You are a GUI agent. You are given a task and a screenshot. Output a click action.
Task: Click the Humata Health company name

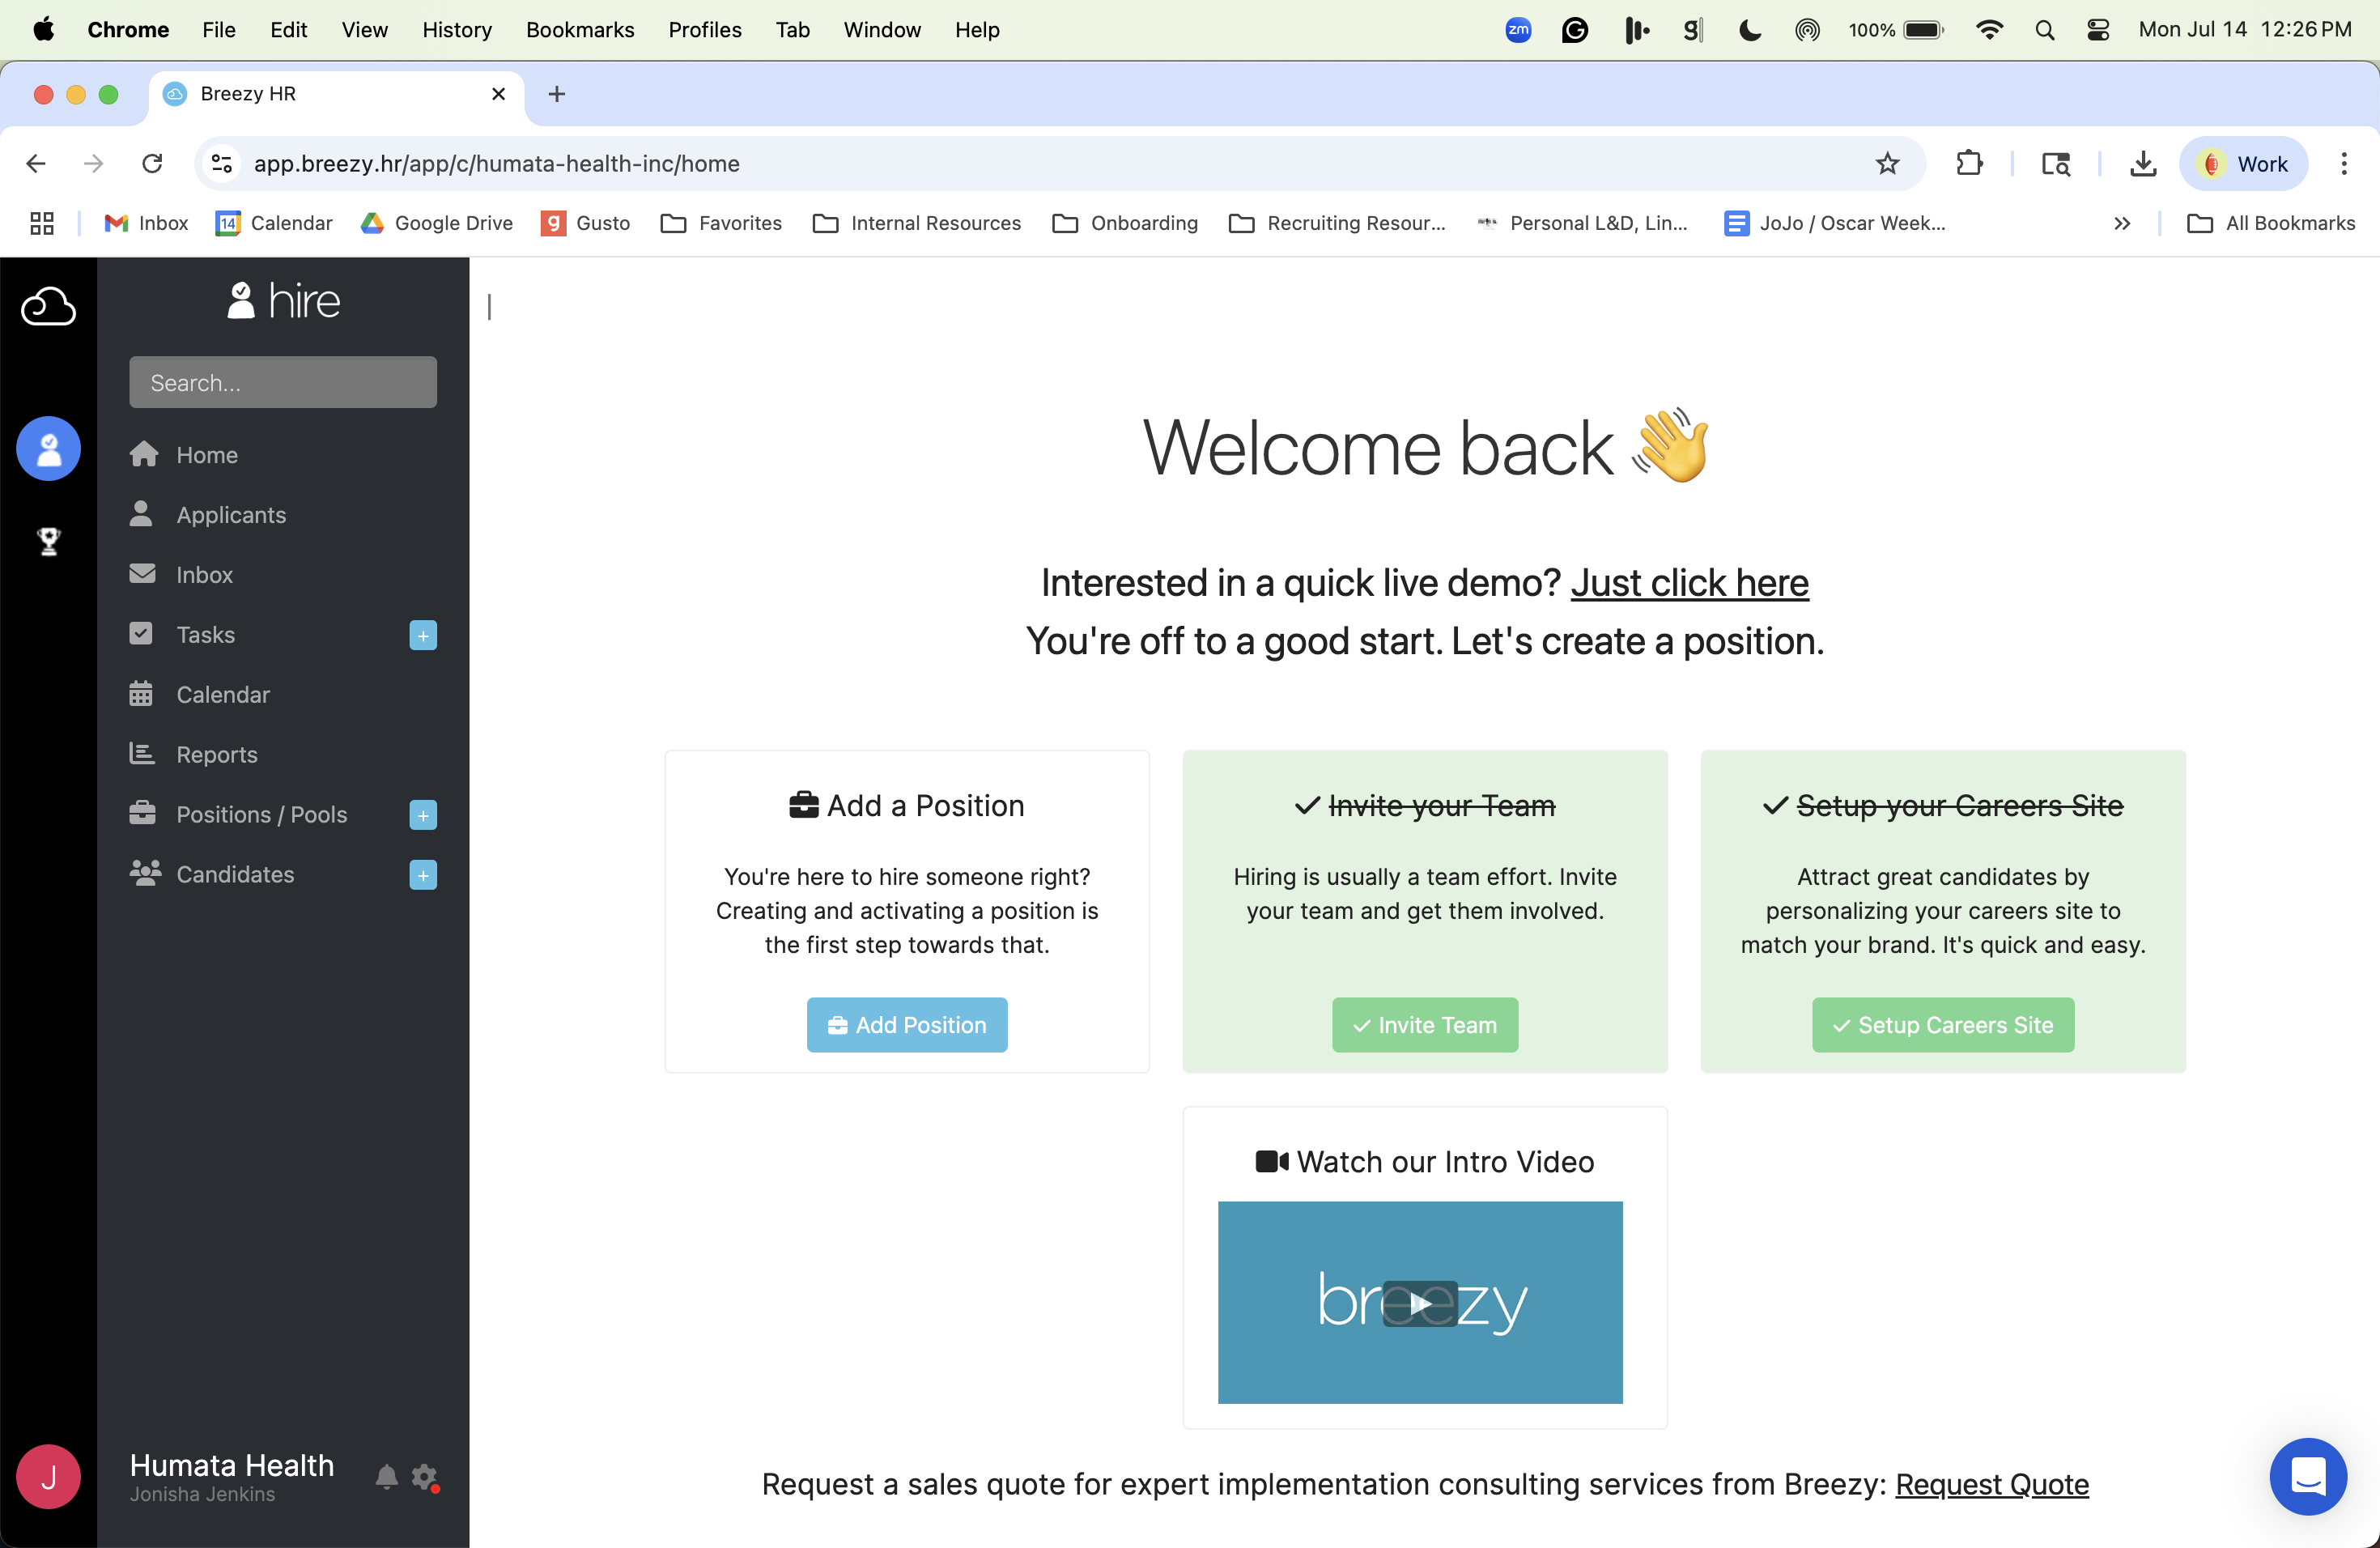click(x=232, y=1465)
